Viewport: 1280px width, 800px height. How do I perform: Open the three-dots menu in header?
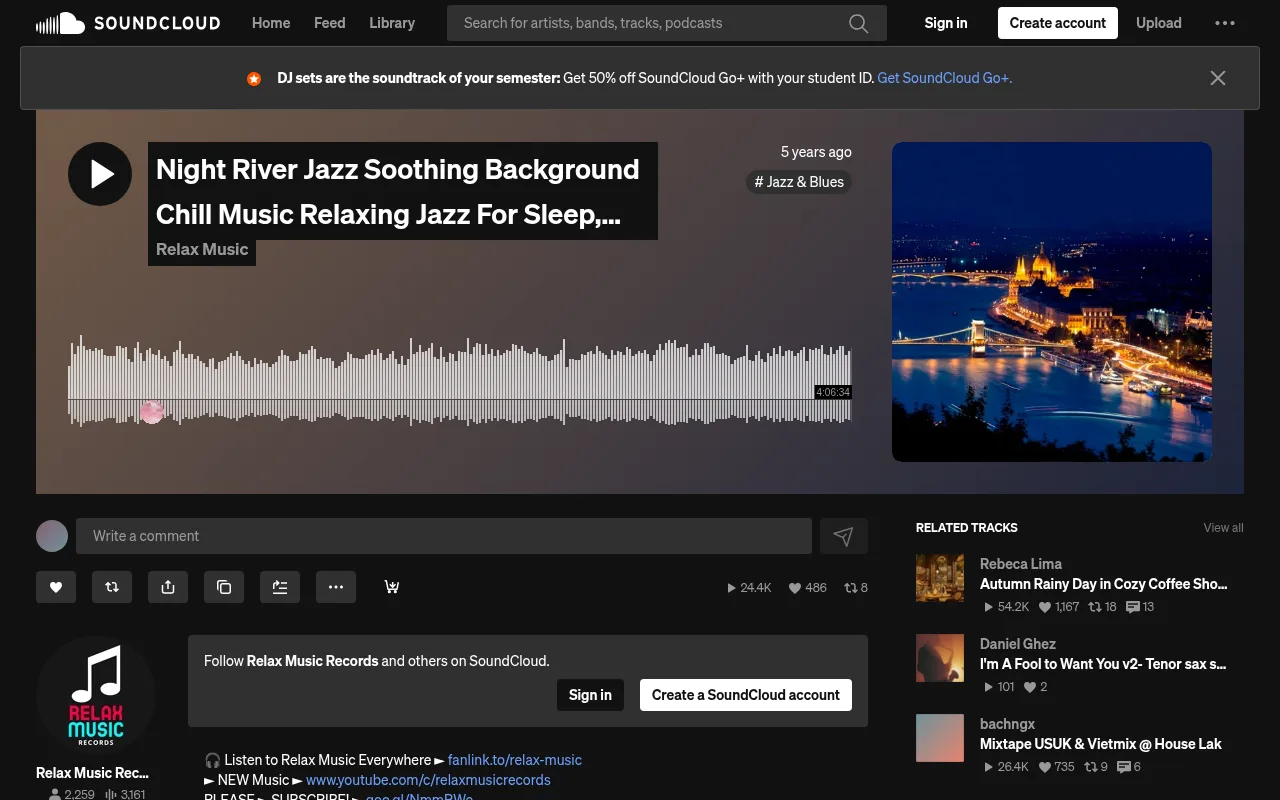pyautogui.click(x=1225, y=23)
